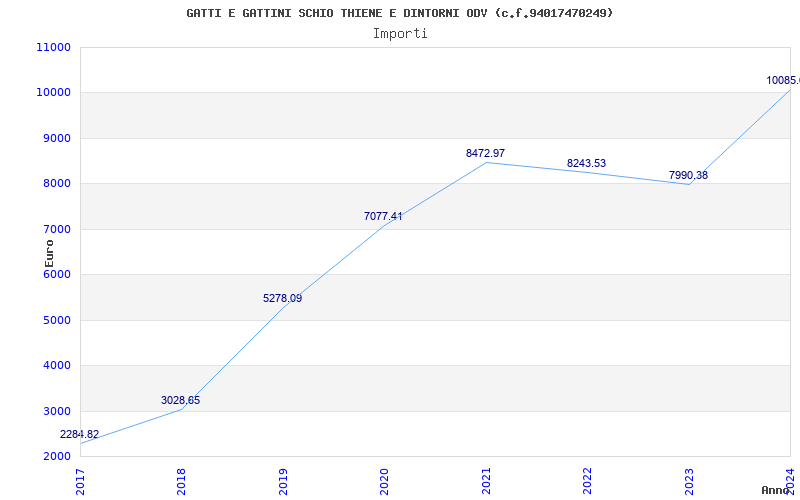Image resolution: width=800 pixels, height=500 pixels.
Task: Select the 2021 x-axis year label
Action: [x=487, y=480]
